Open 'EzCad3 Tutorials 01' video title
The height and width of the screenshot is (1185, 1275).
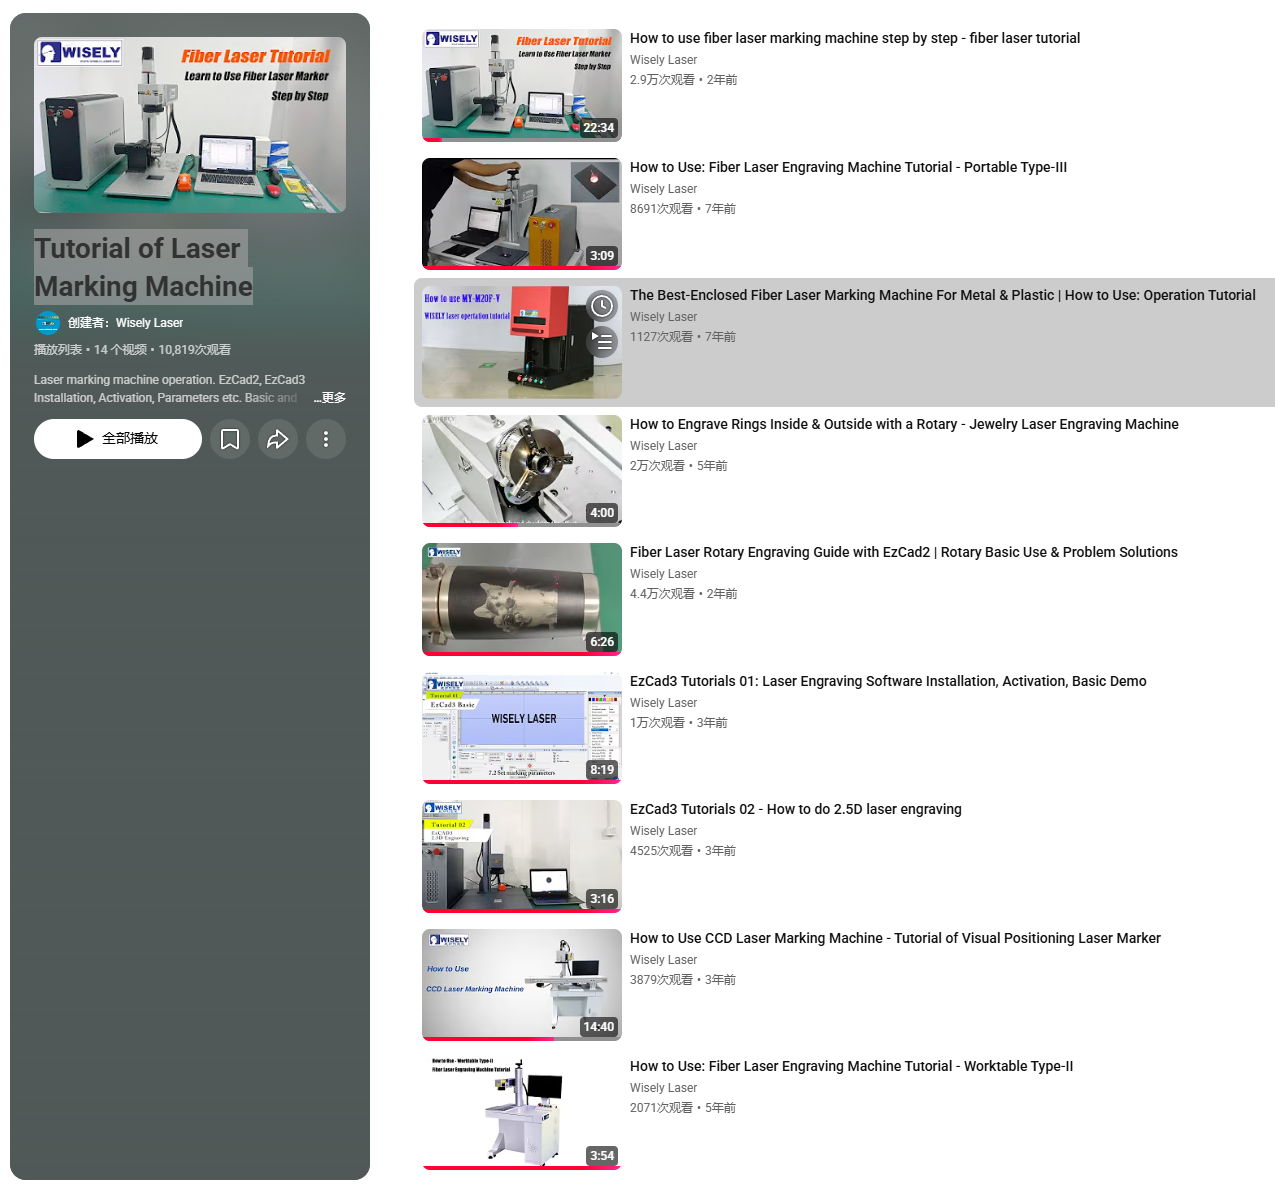pyautogui.click(x=888, y=681)
